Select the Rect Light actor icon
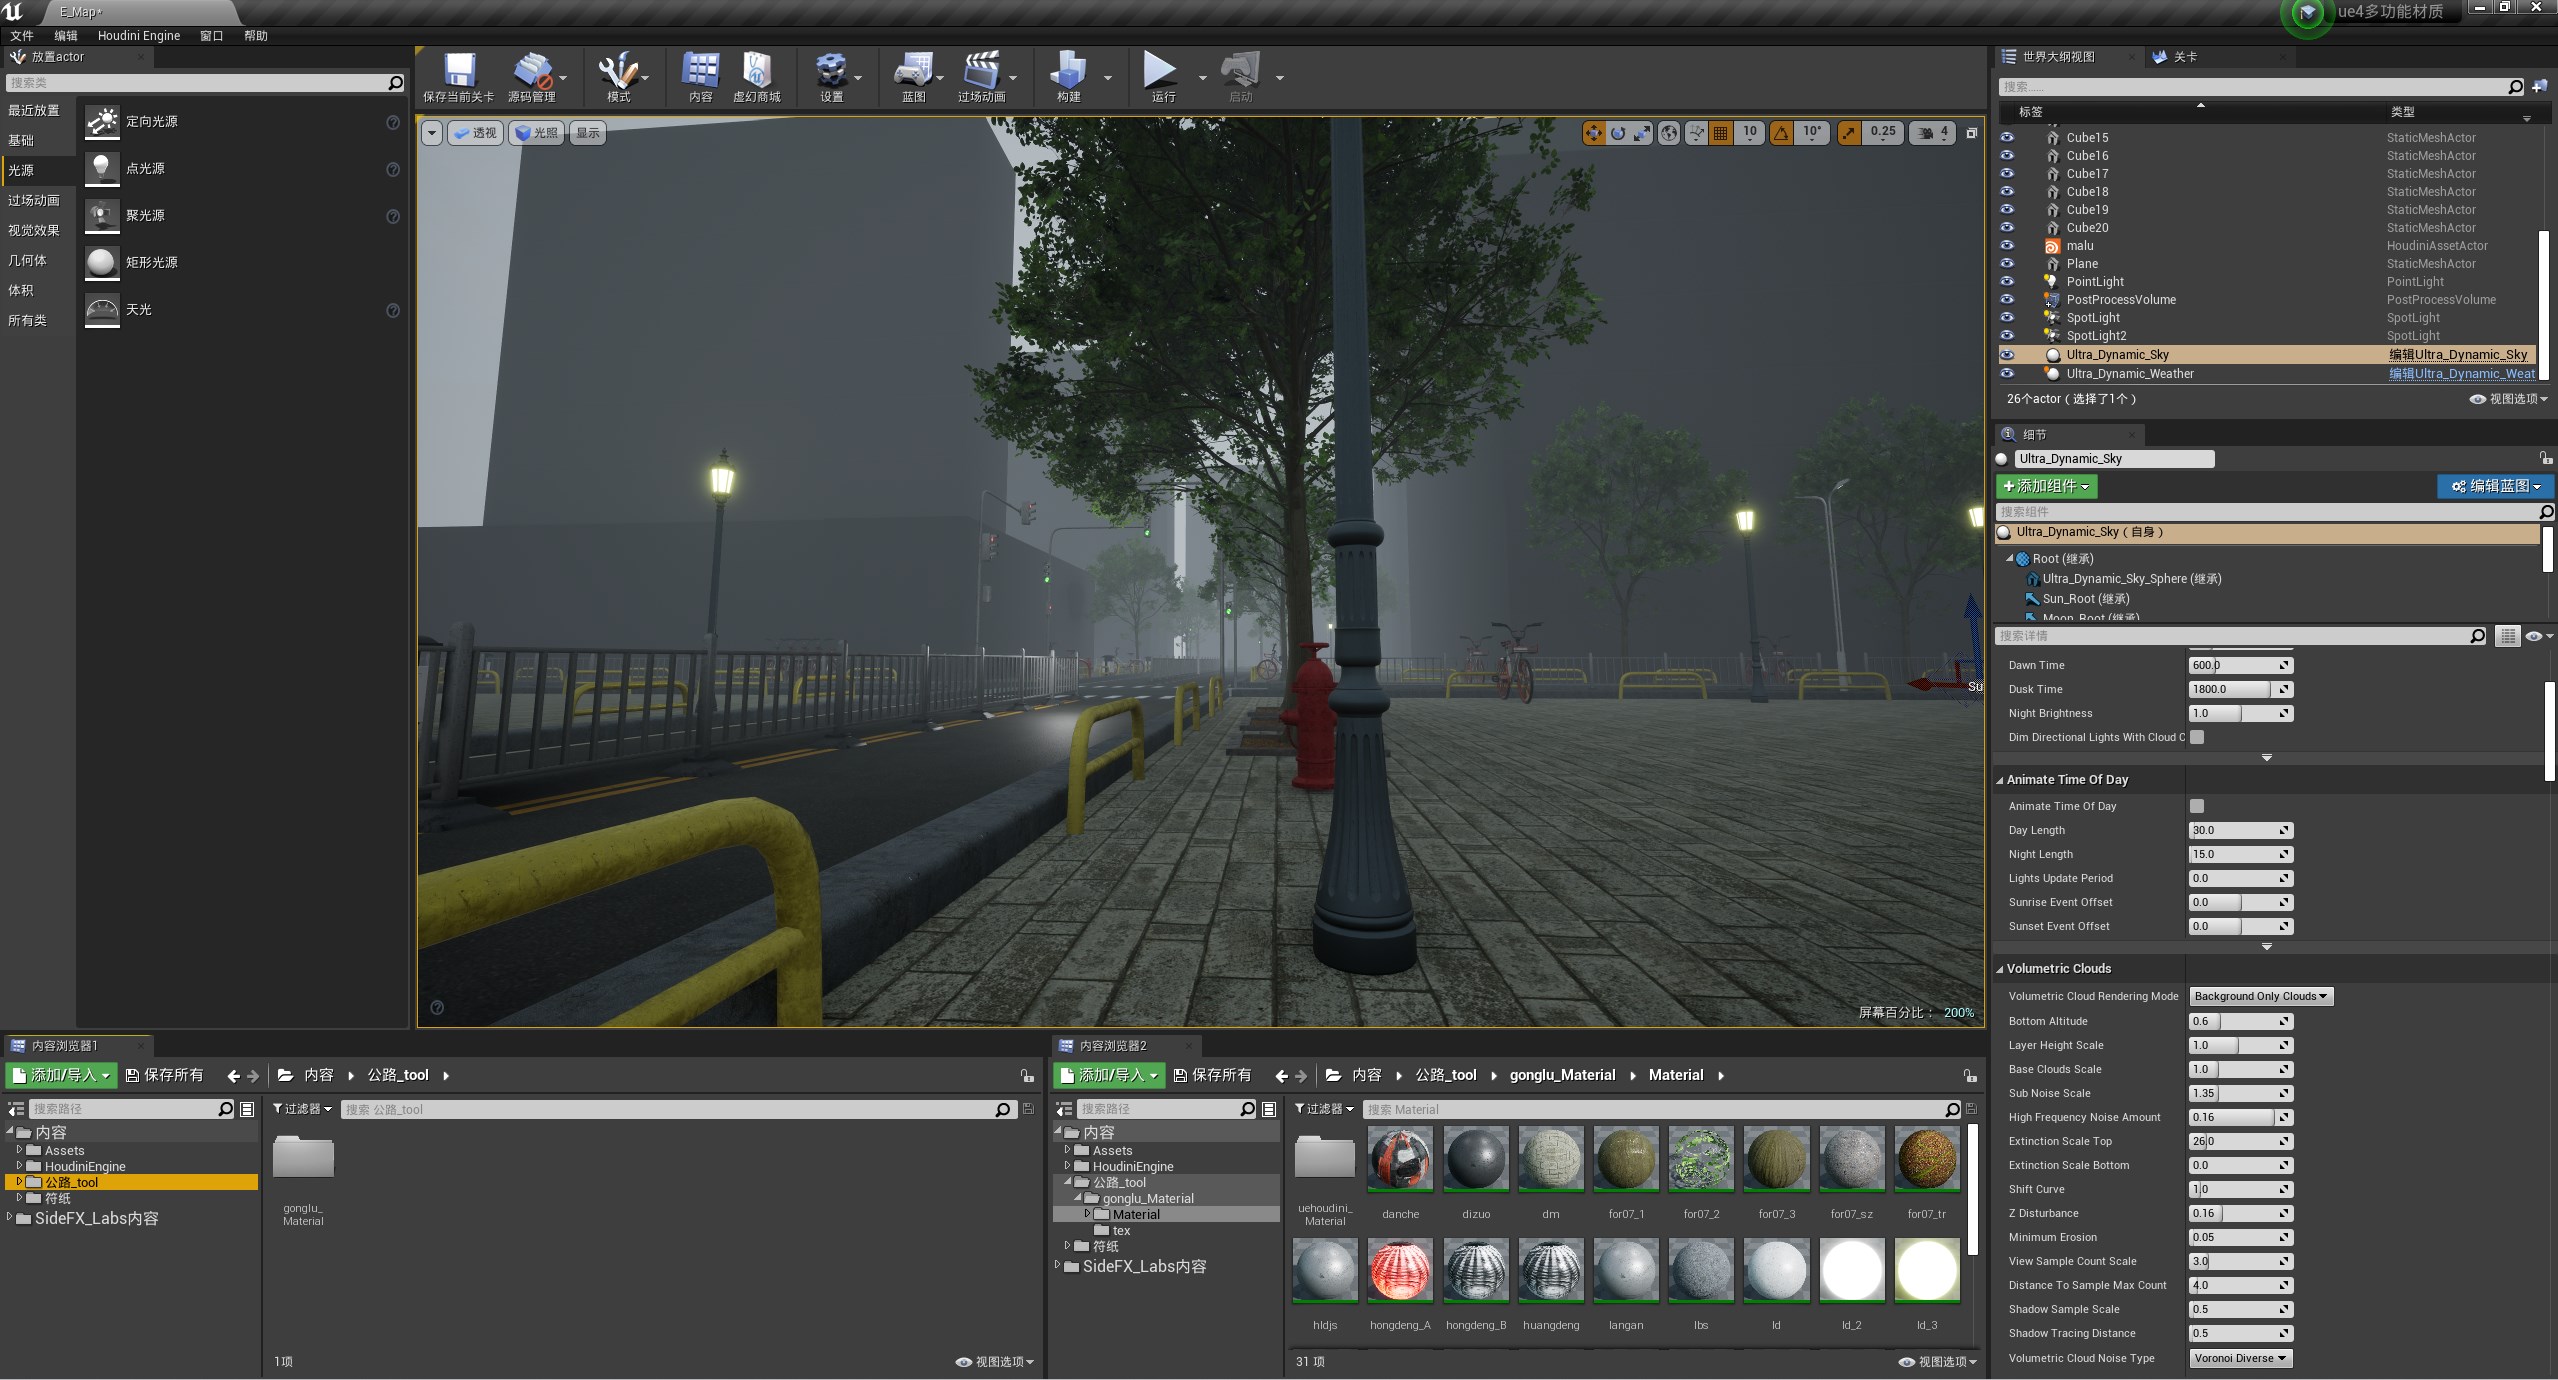 coord(102,263)
